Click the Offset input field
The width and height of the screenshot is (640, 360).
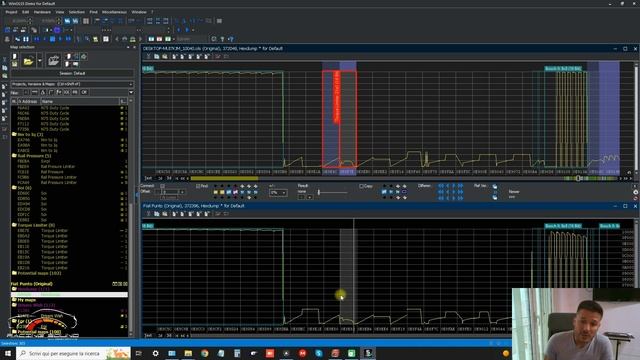click(171, 191)
